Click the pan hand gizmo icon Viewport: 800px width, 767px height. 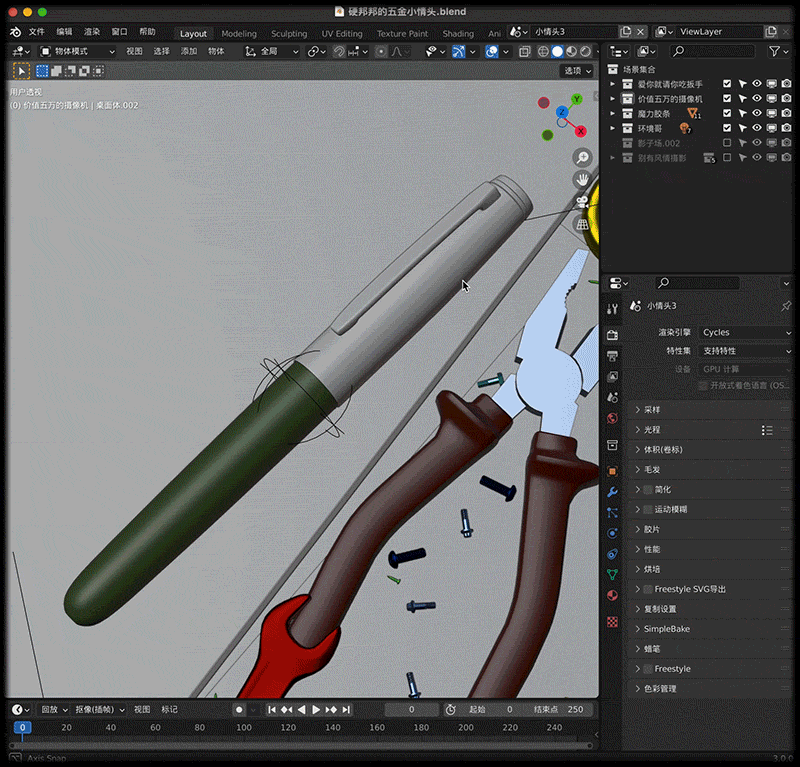click(x=582, y=180)
